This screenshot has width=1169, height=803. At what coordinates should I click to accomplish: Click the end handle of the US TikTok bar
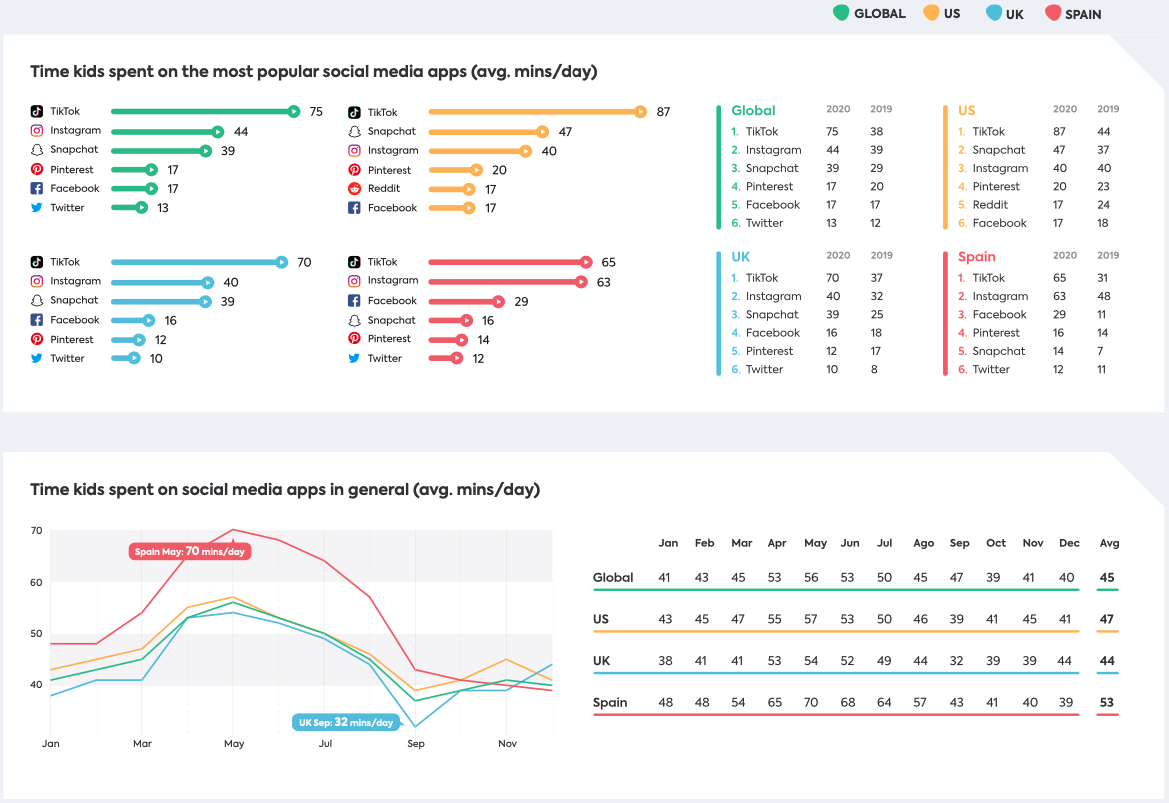[x=640, y=112]
